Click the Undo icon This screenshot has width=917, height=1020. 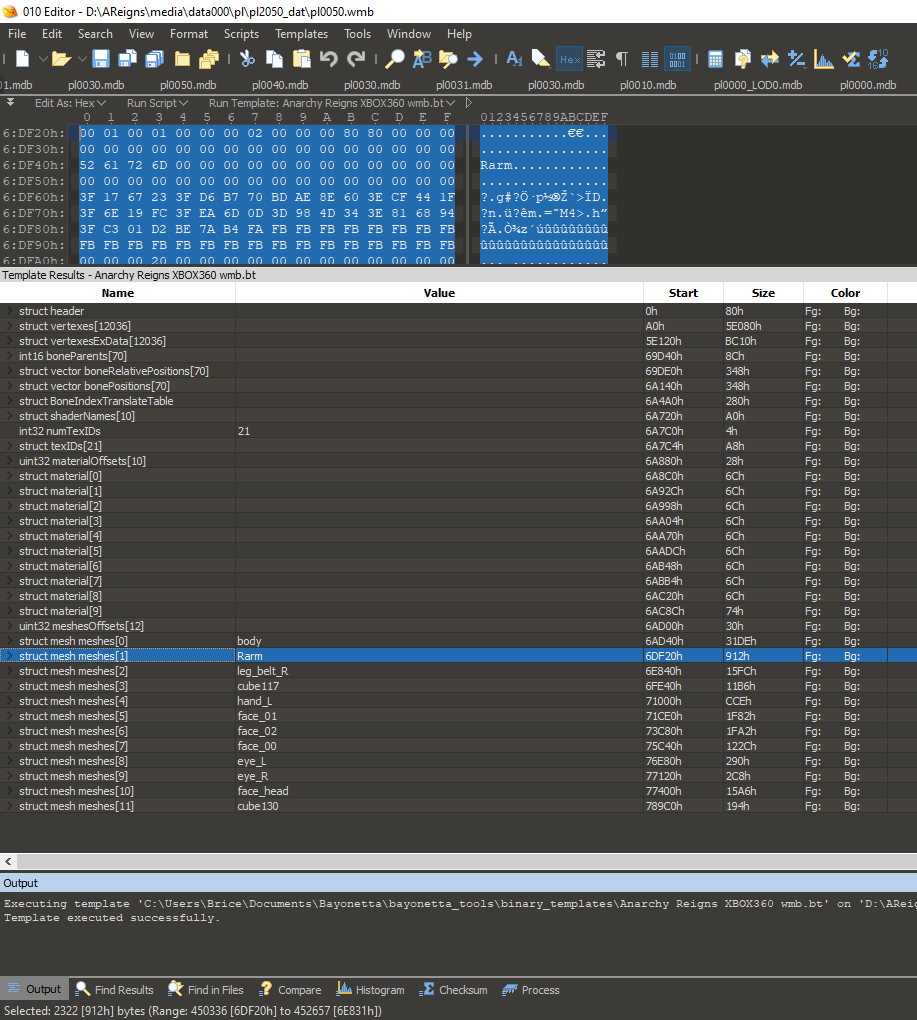point(330,59)
